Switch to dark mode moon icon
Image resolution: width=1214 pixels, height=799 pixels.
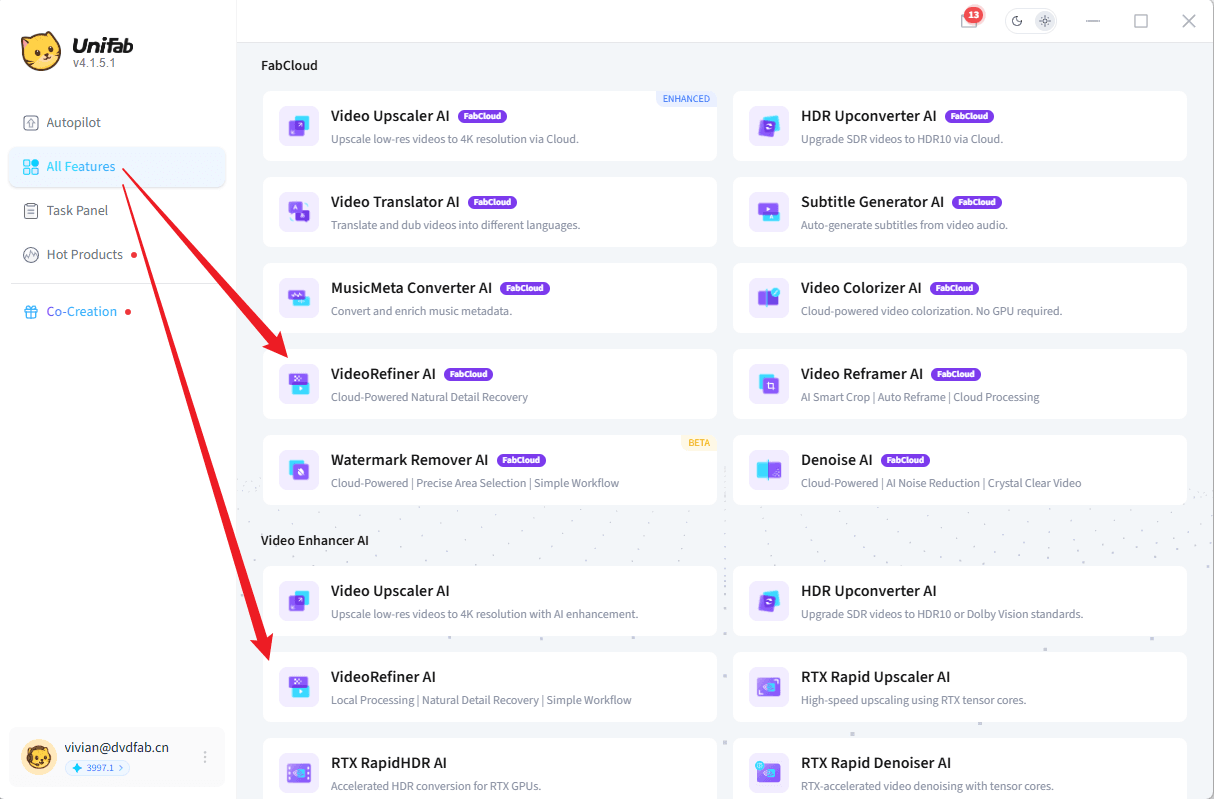click(1018, 21)
